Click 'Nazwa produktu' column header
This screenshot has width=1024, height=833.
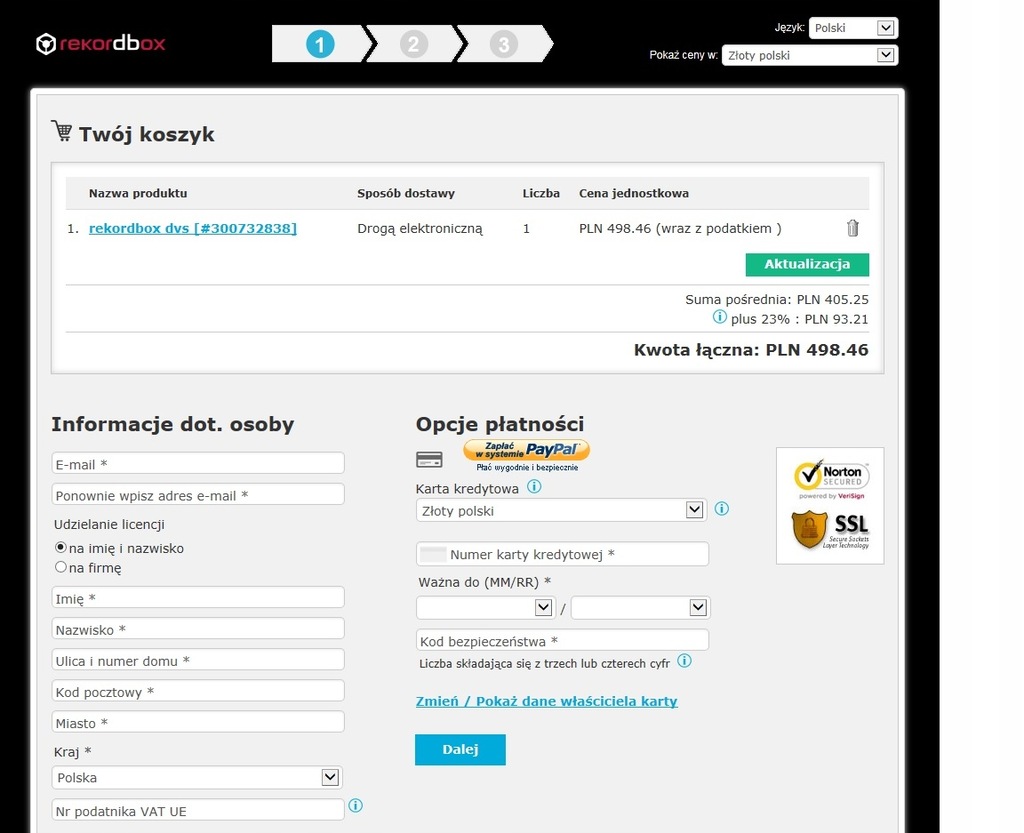[x=138, y=193]
